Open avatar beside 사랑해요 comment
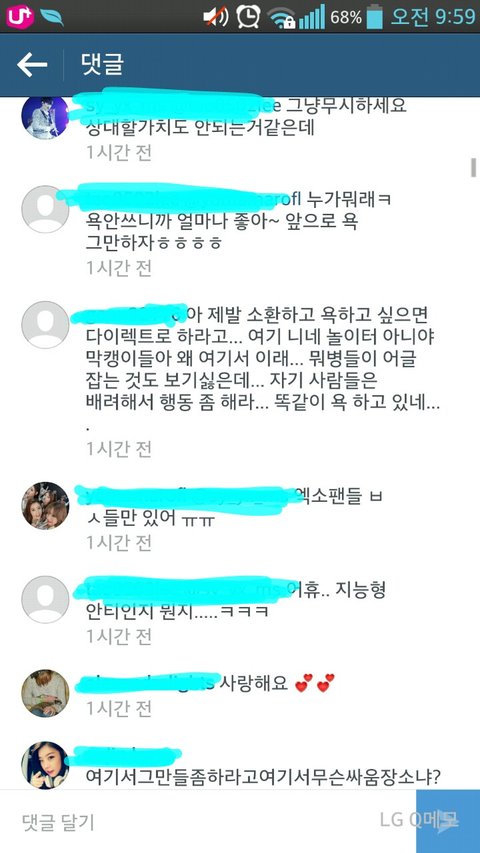Screen dimensions: 480x853 click(45, 693)
